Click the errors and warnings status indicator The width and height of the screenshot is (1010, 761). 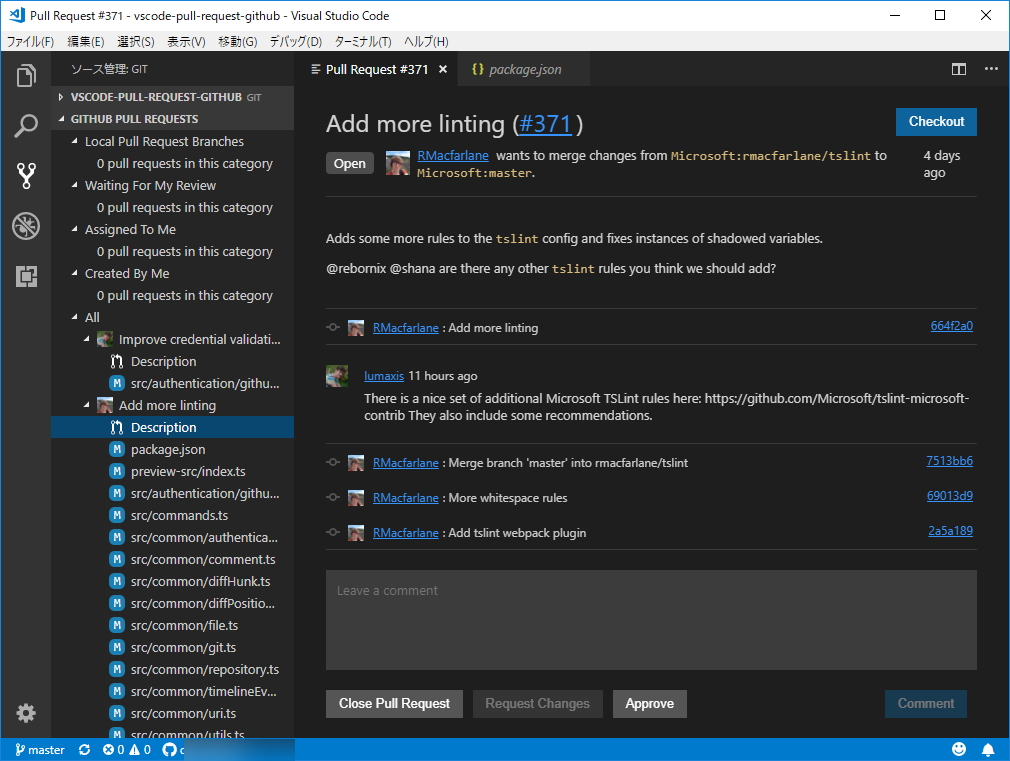(x=127, y=749)
